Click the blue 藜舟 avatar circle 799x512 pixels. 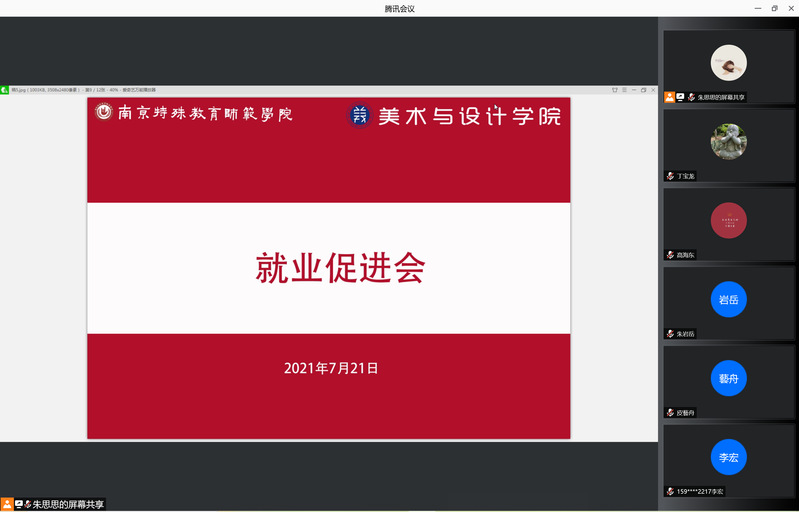click(x=728, y=378)
